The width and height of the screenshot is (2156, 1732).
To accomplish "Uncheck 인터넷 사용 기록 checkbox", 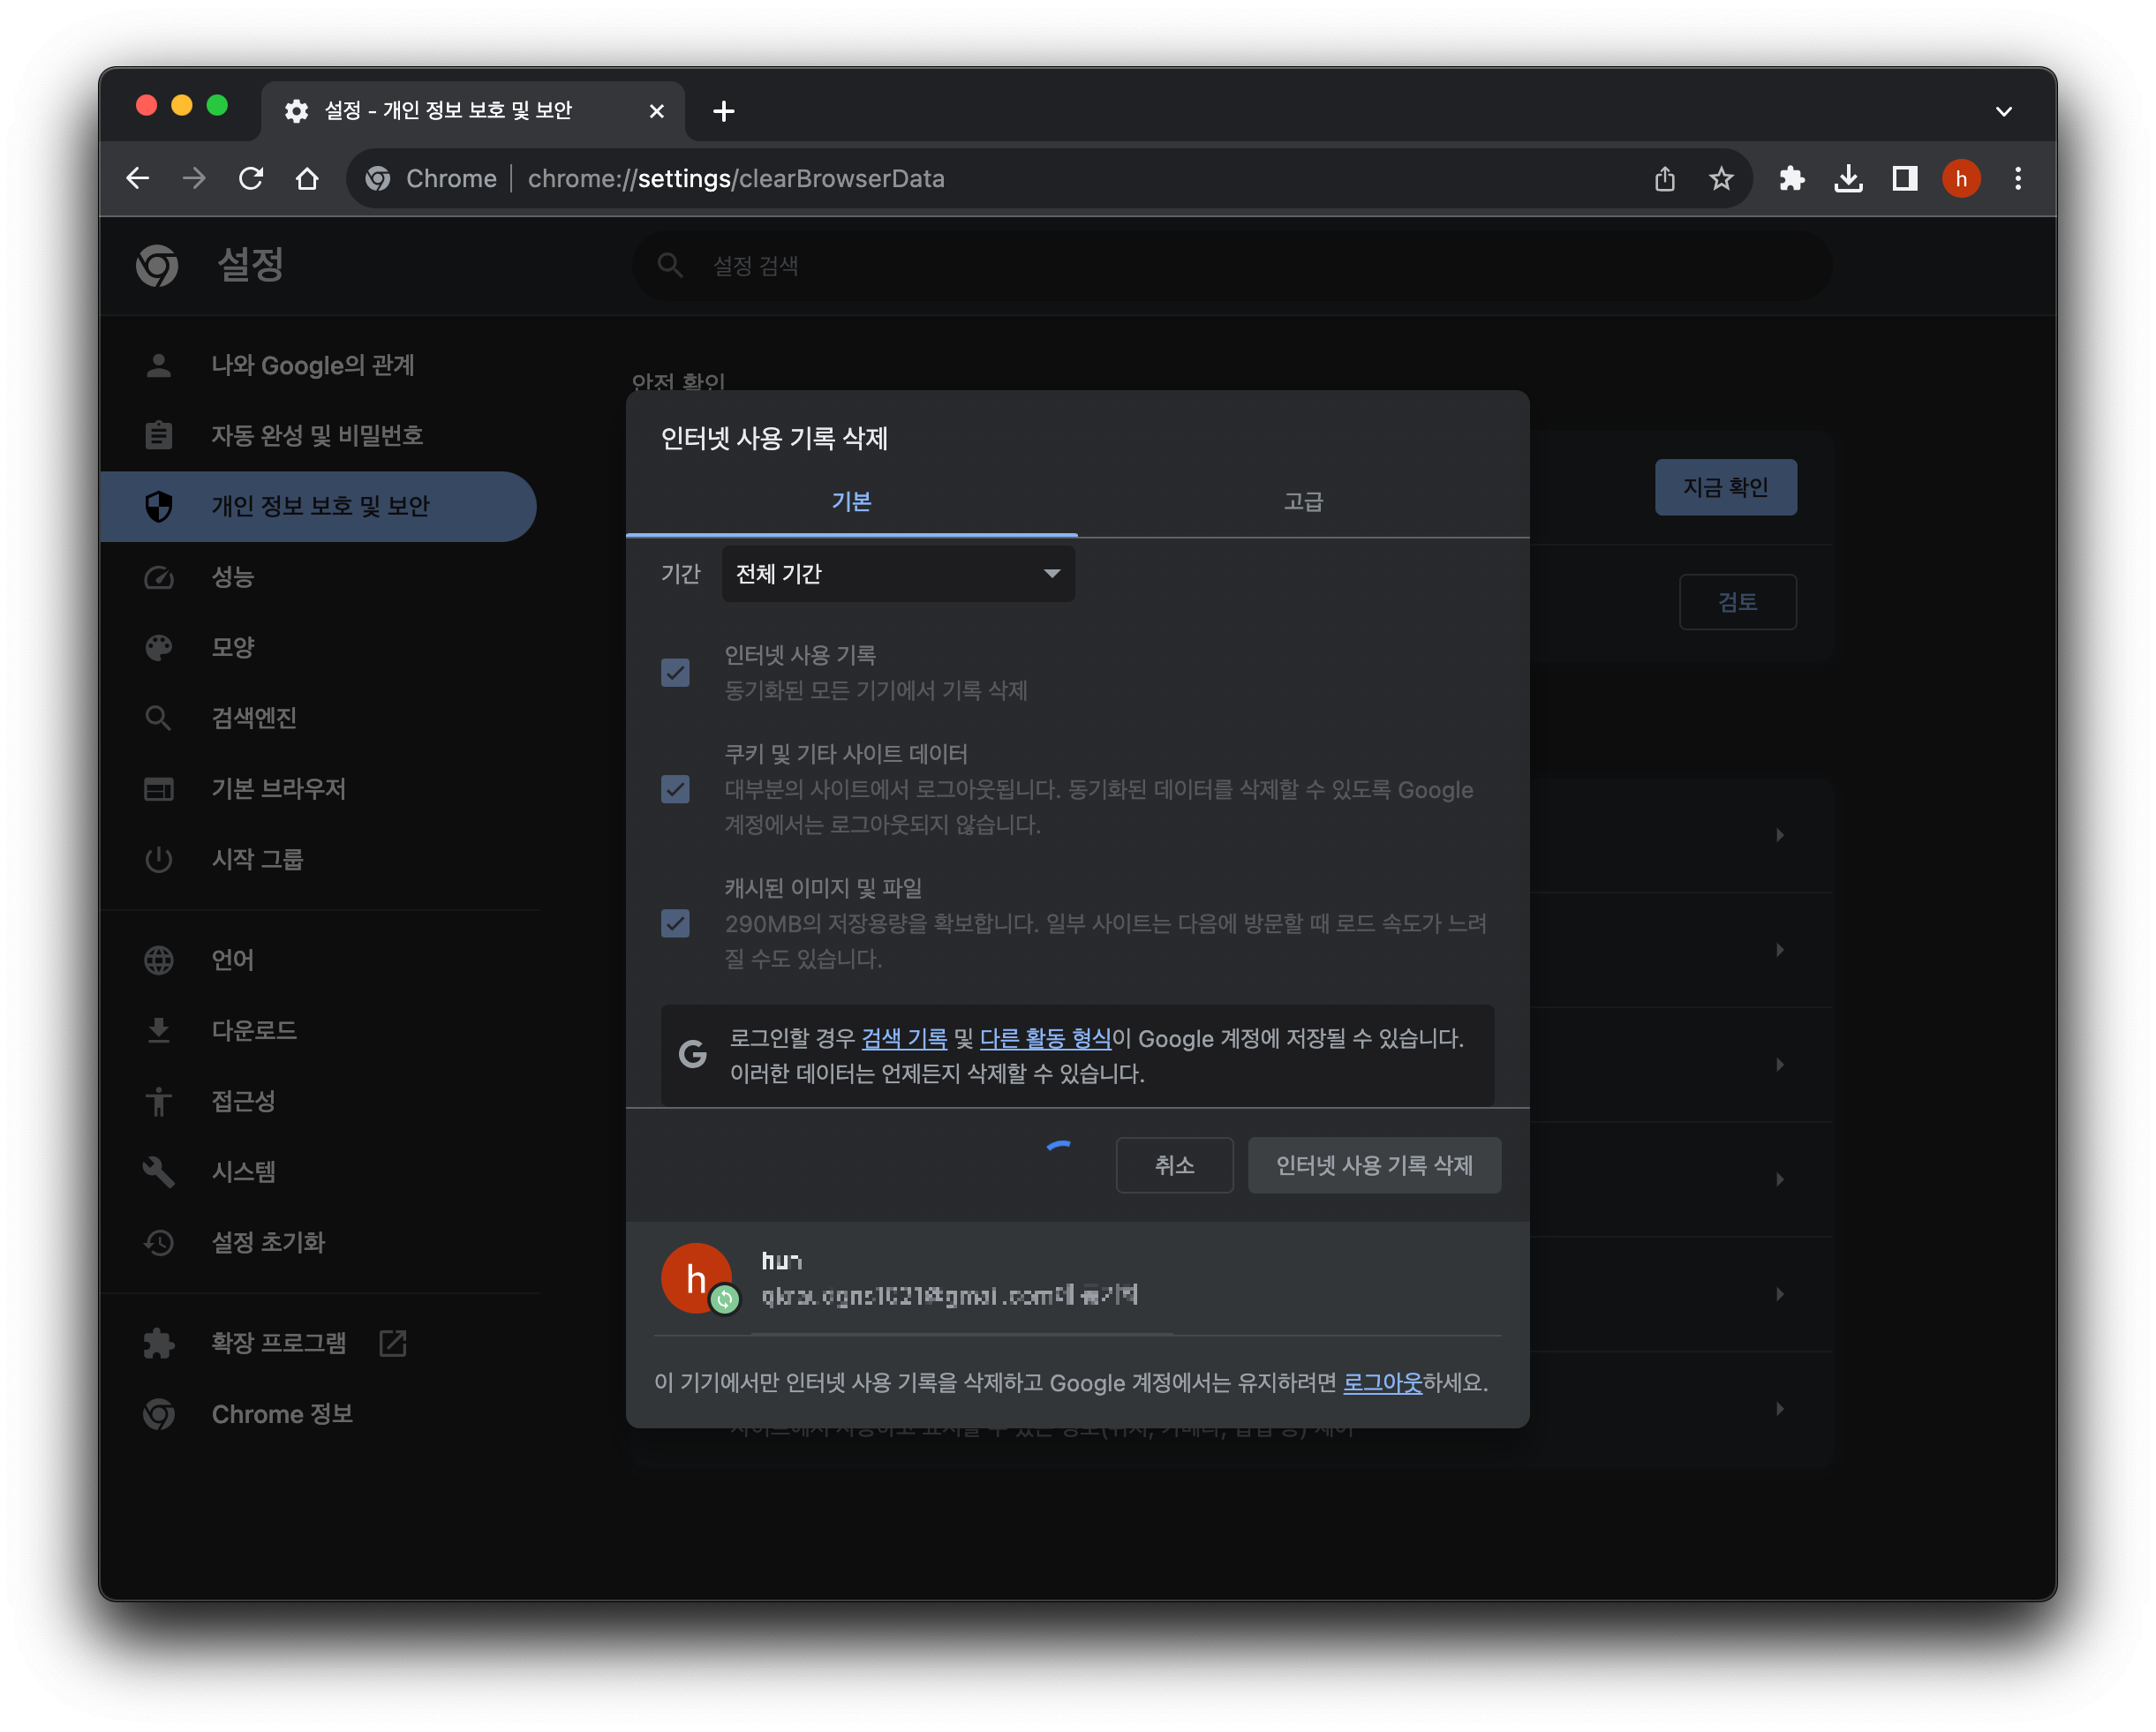I will [675, 673].
